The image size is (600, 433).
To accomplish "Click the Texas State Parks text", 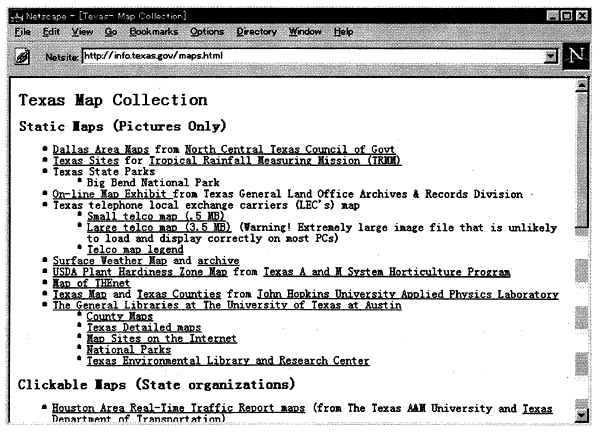I will tap(104, 171).
